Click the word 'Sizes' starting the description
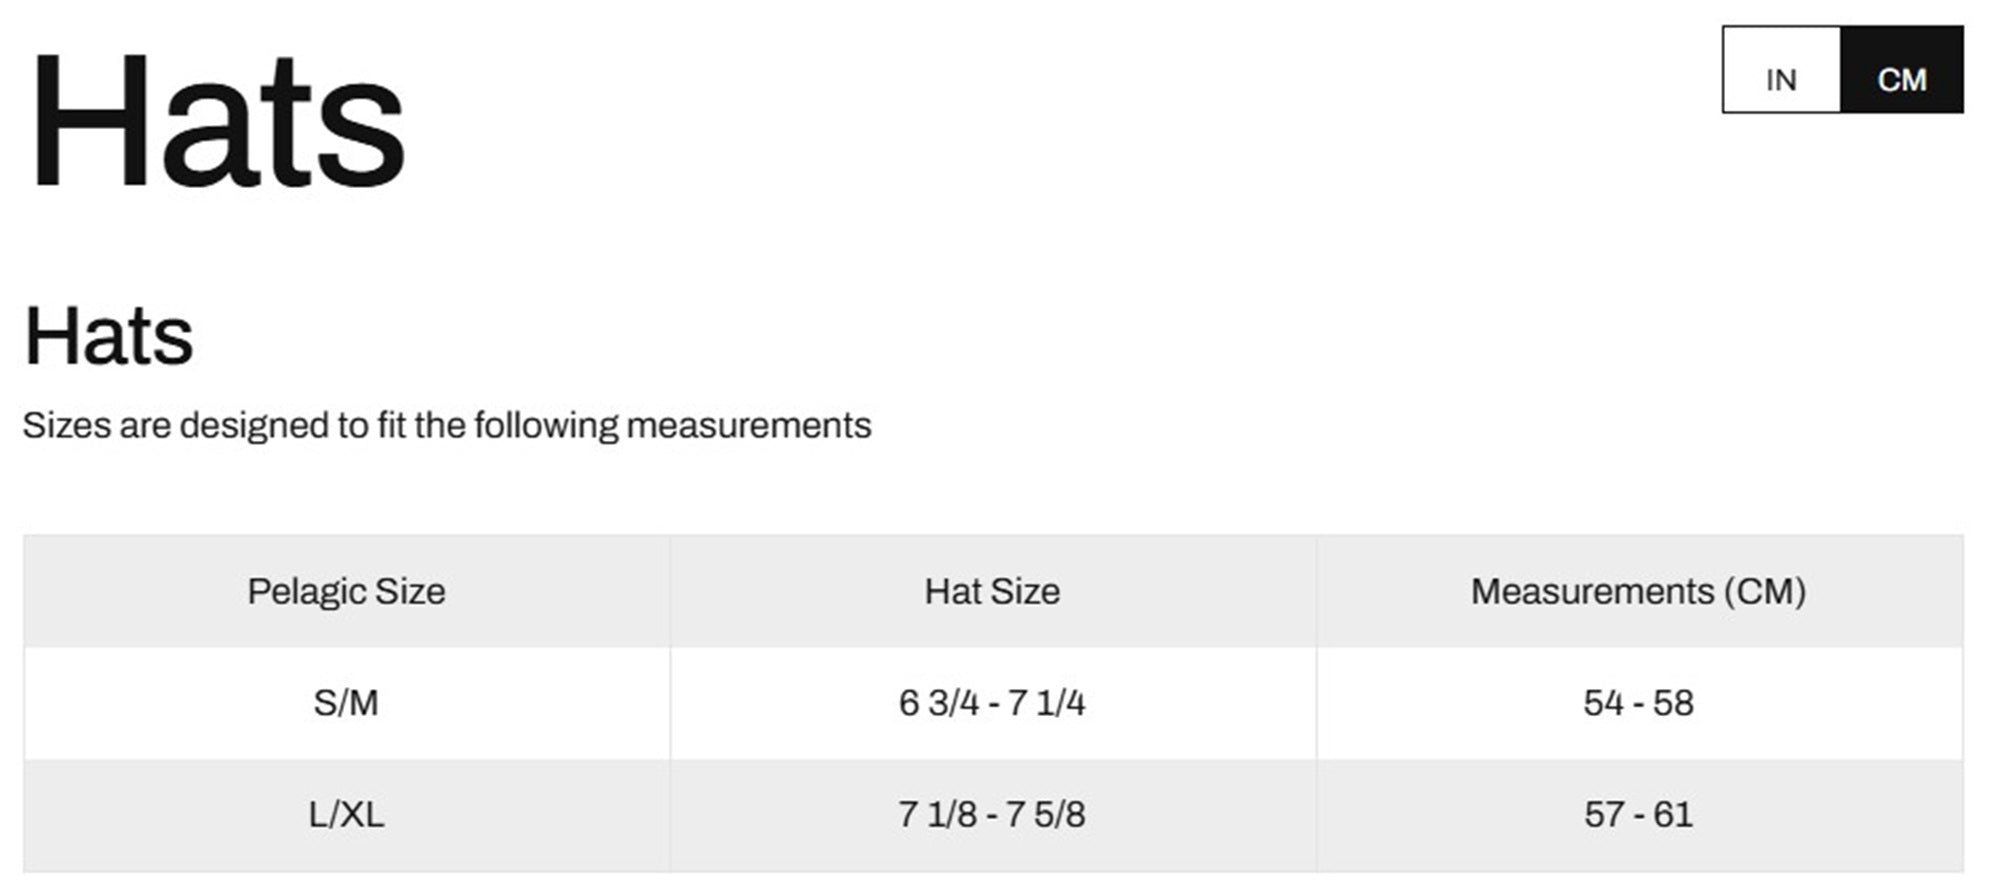The width and height of the screenshot is (2000, 896). pos(66,426)
